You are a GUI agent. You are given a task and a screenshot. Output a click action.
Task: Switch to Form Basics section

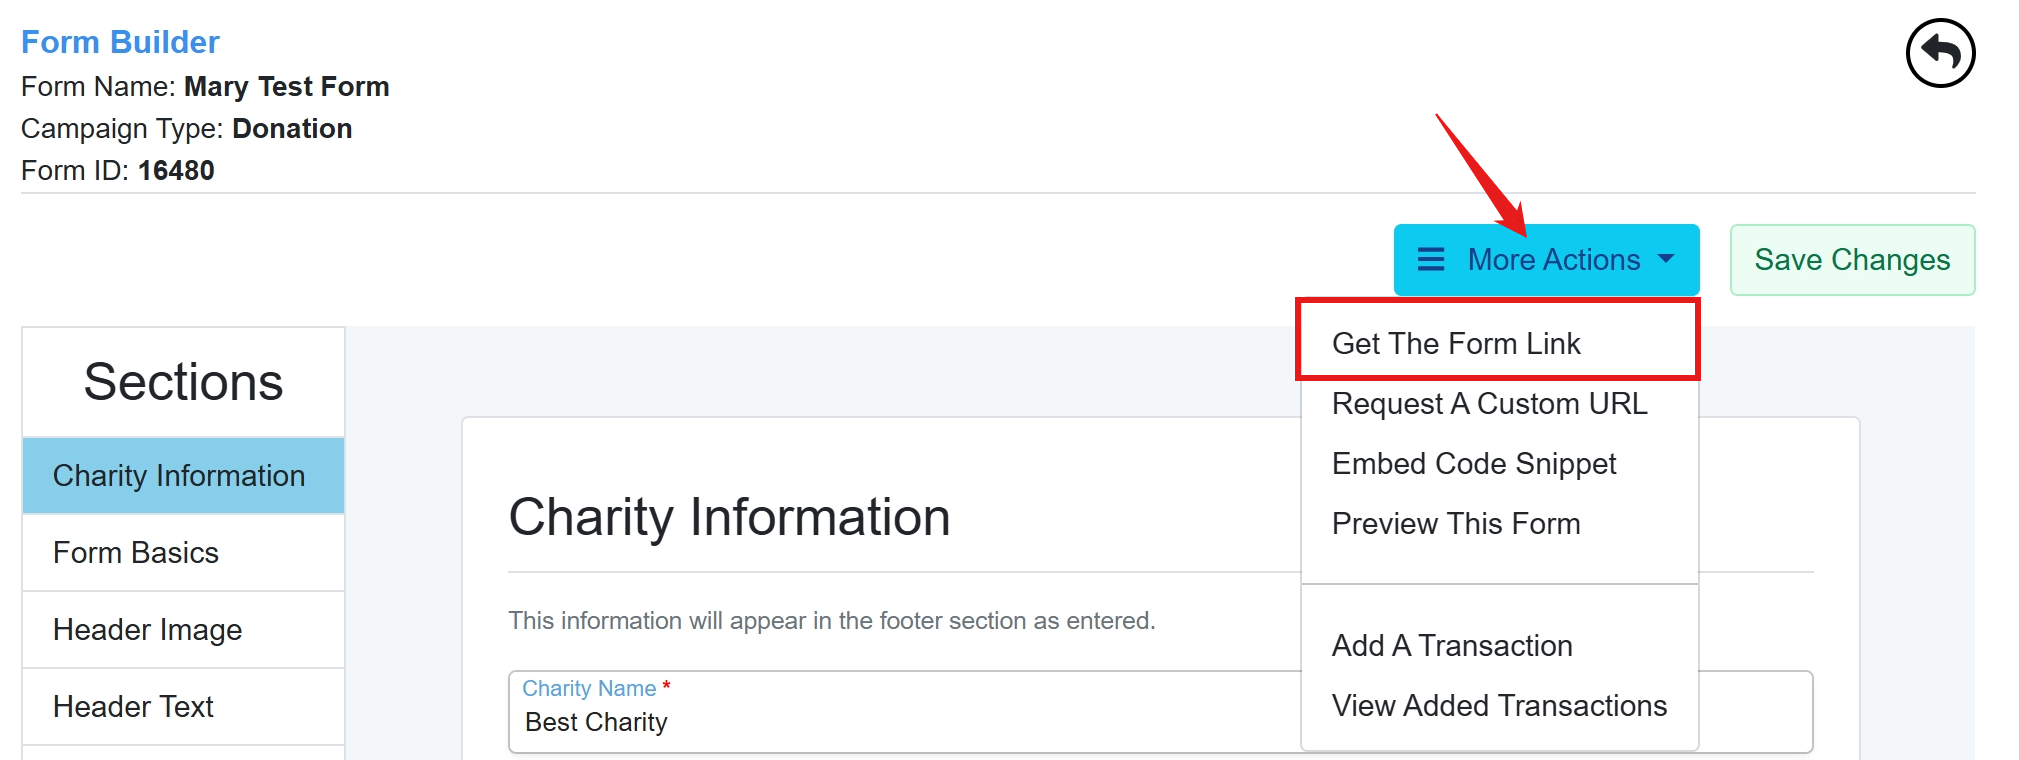pyautogui.click(x=184, y=552)
